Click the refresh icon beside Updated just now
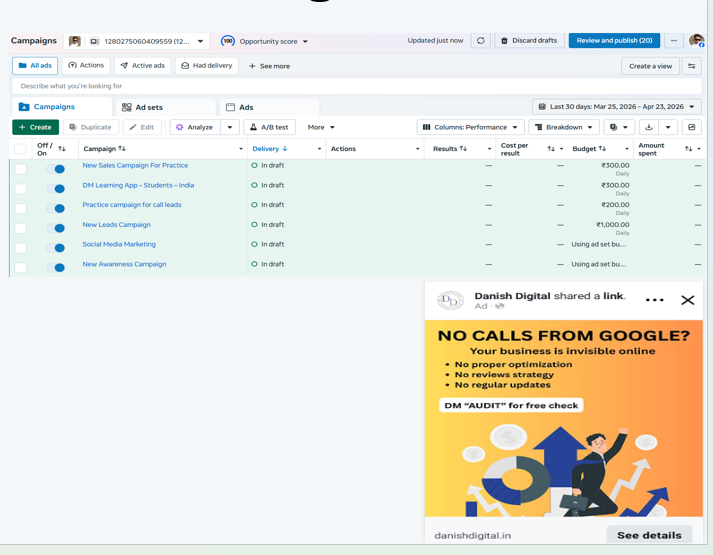 click(481, 40)
